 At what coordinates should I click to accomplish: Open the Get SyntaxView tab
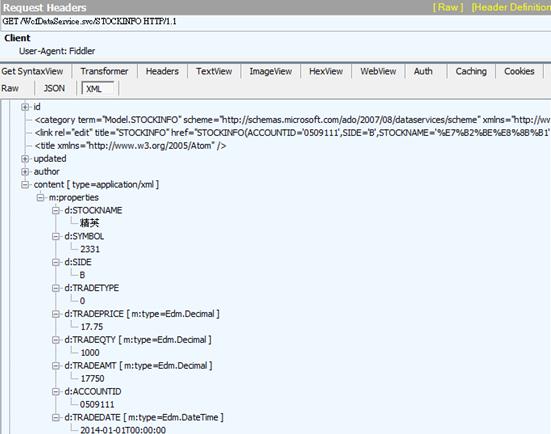point(32,71)
